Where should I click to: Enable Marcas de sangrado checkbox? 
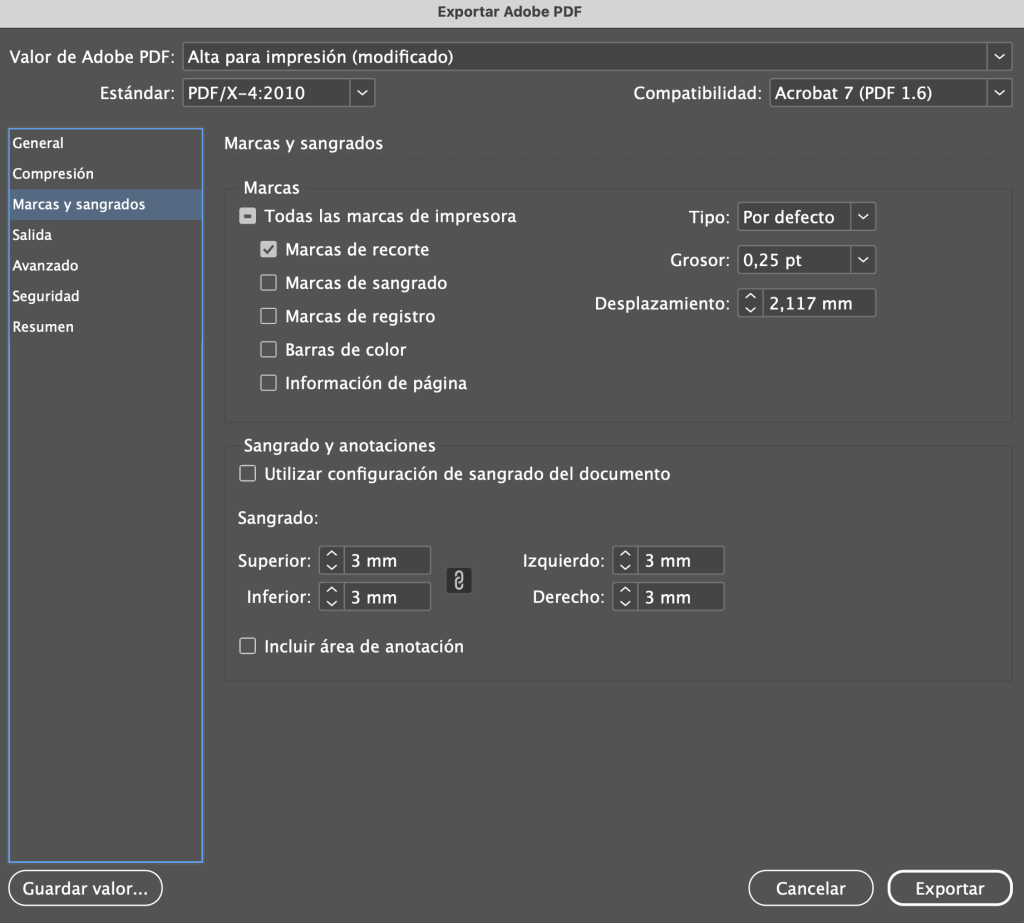(x=268, y=283)
